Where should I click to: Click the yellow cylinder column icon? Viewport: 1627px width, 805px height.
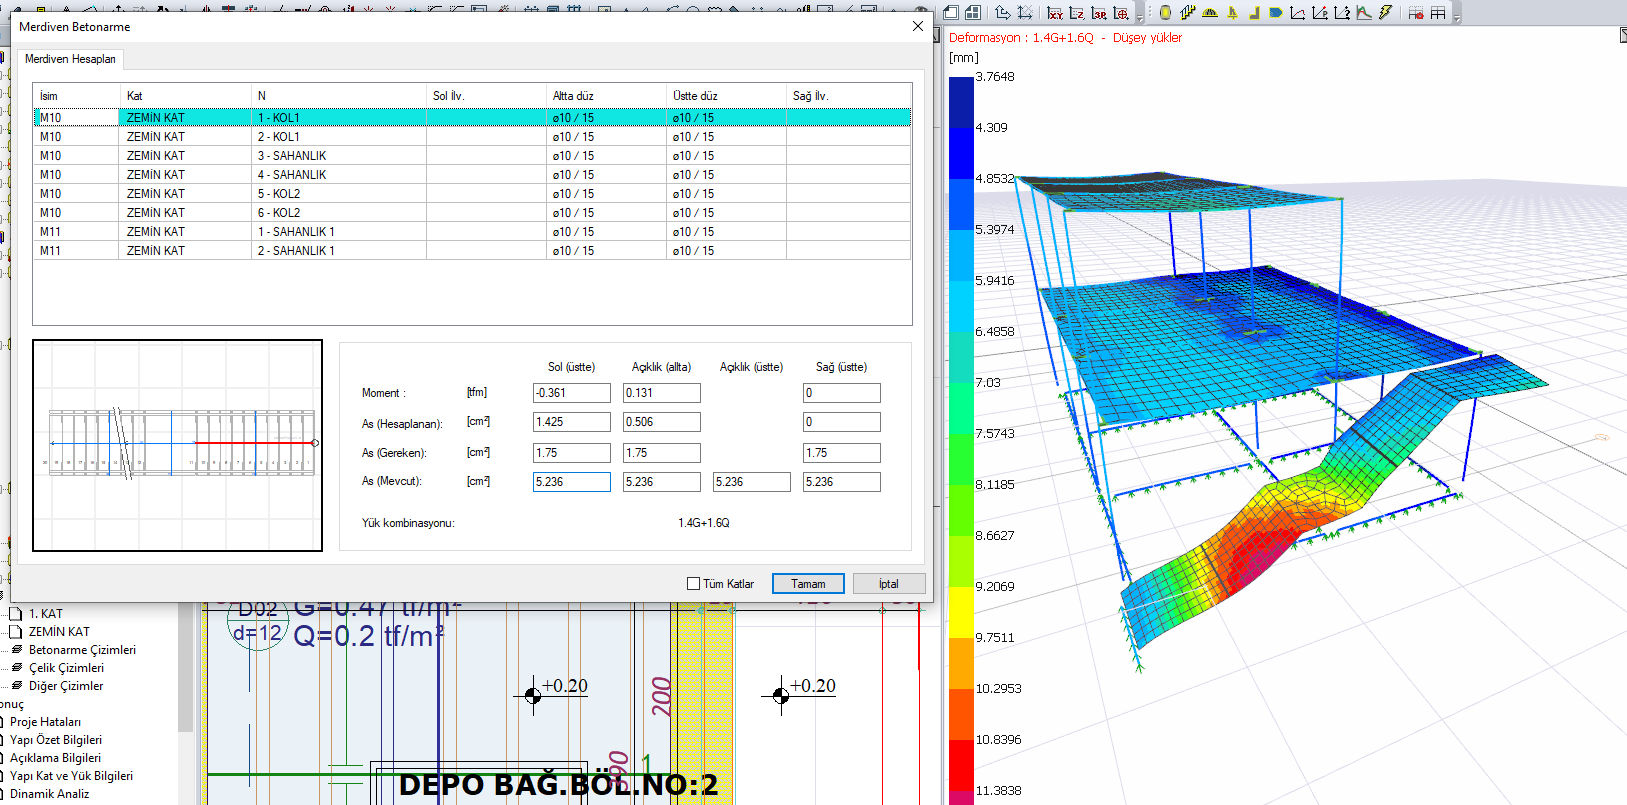(x=1165, y=13)
